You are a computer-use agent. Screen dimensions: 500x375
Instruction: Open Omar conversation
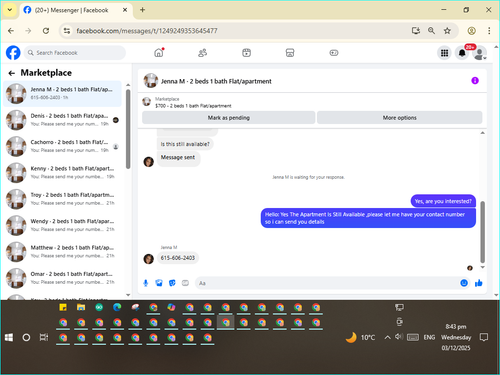click(62, 278)
